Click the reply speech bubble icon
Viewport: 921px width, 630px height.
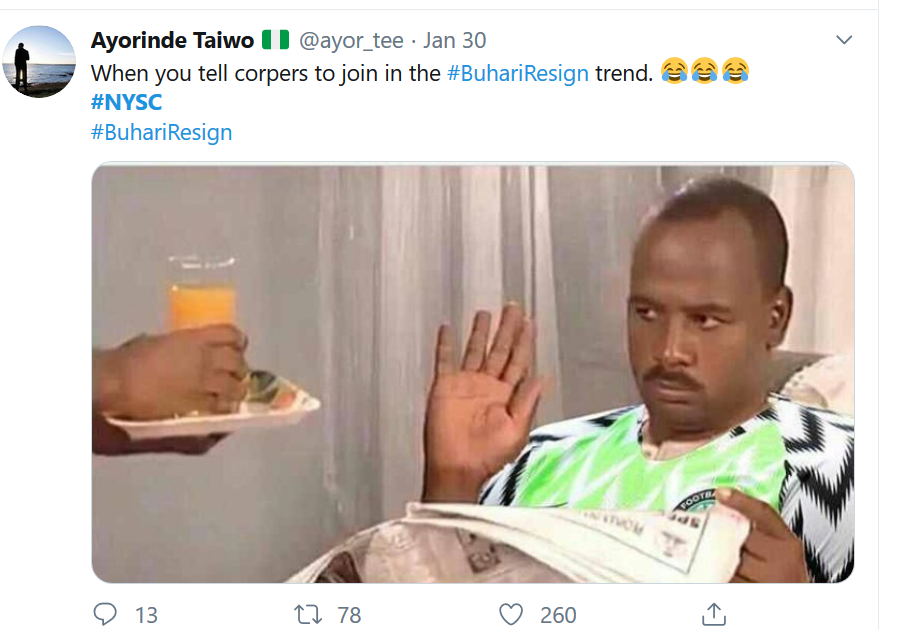pos(105,614)
